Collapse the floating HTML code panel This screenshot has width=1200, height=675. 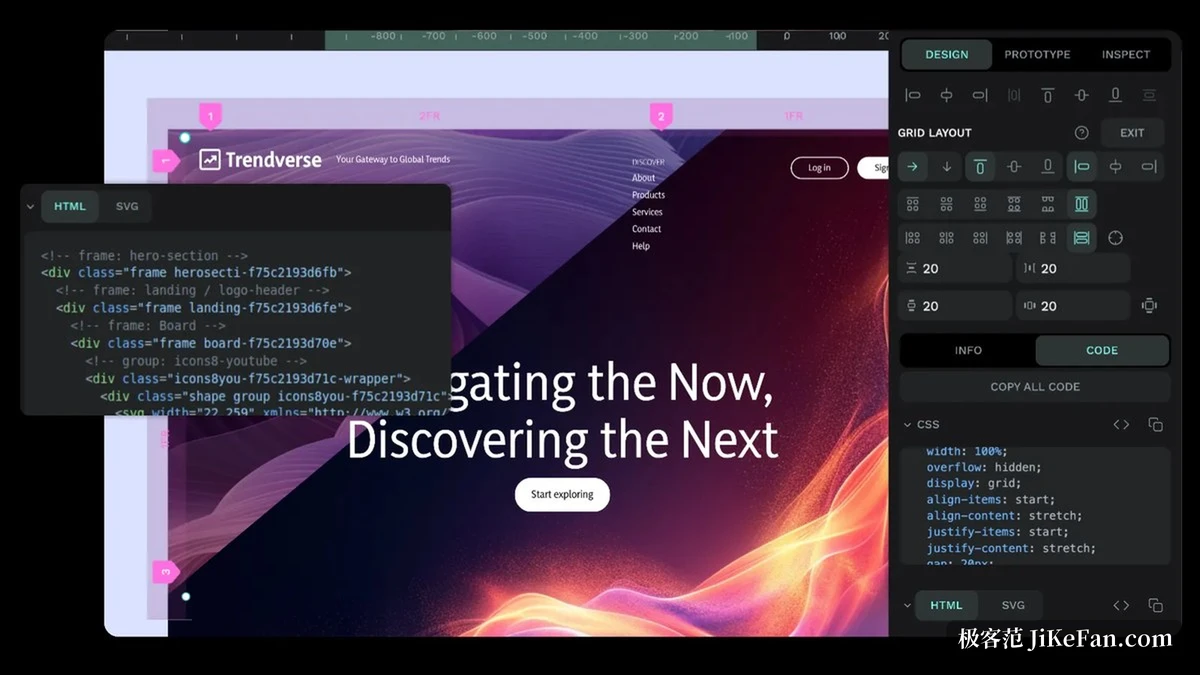point(30,207)
